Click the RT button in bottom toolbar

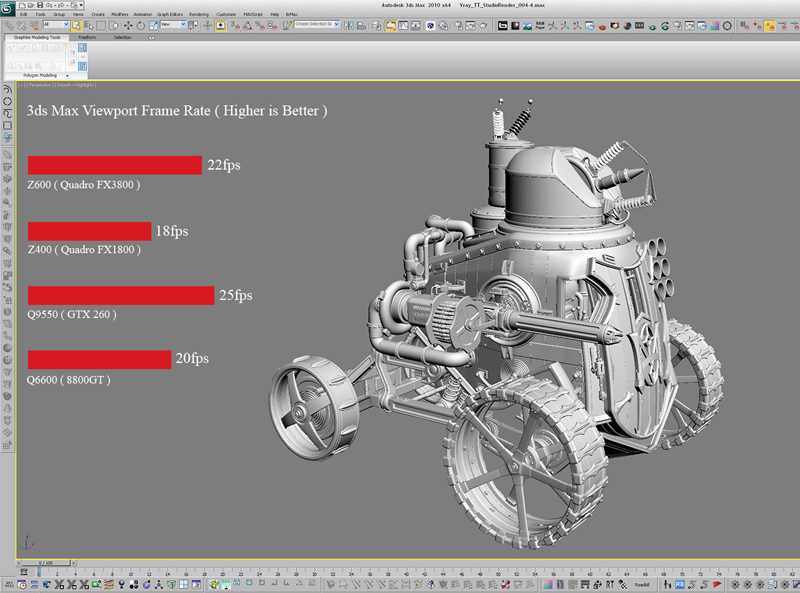(x=610, y=585)
